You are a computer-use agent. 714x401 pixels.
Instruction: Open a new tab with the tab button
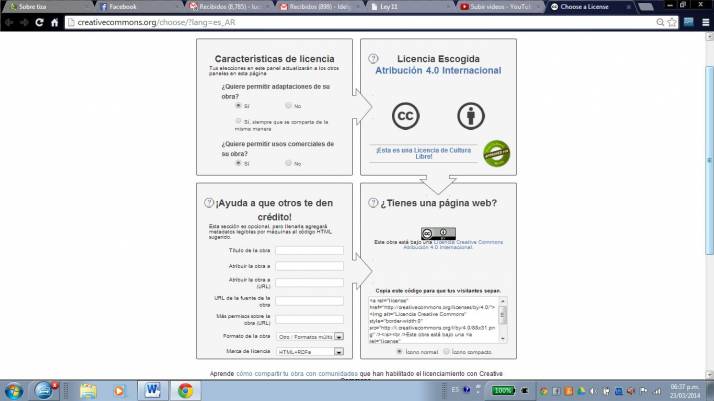(x=646, y=7)
